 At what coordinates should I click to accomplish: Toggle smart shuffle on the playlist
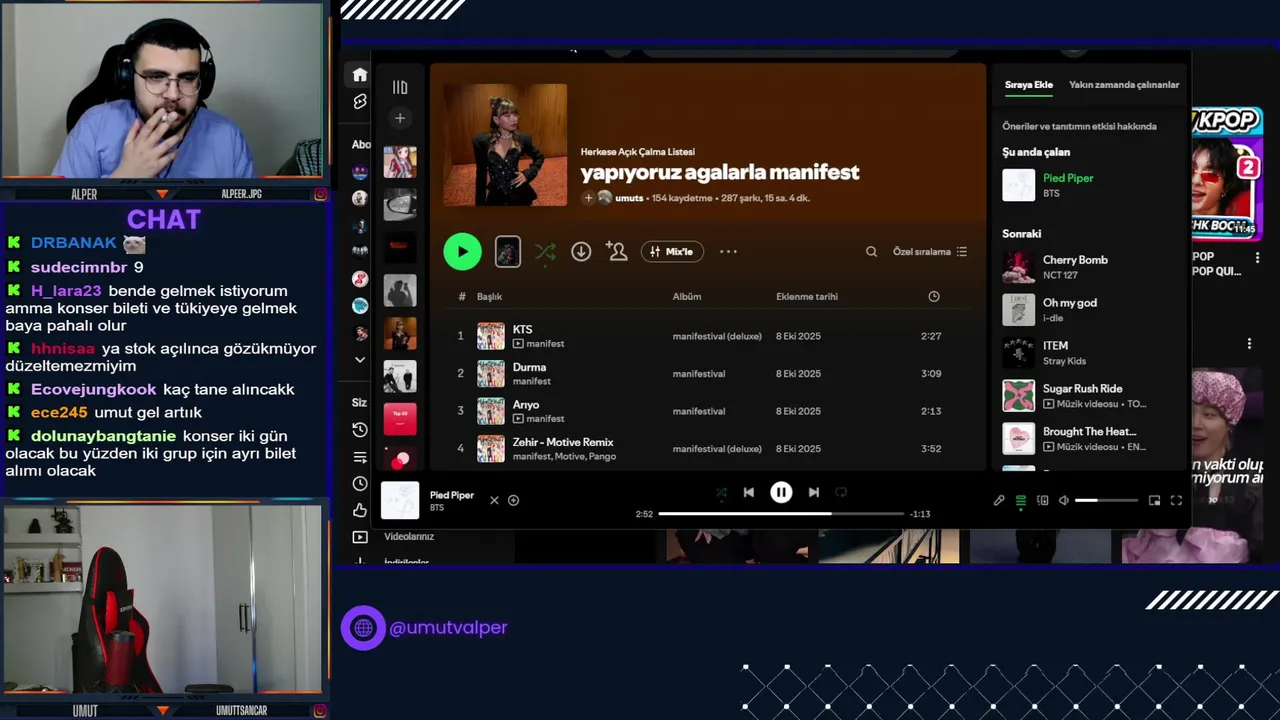click(545, 252)
